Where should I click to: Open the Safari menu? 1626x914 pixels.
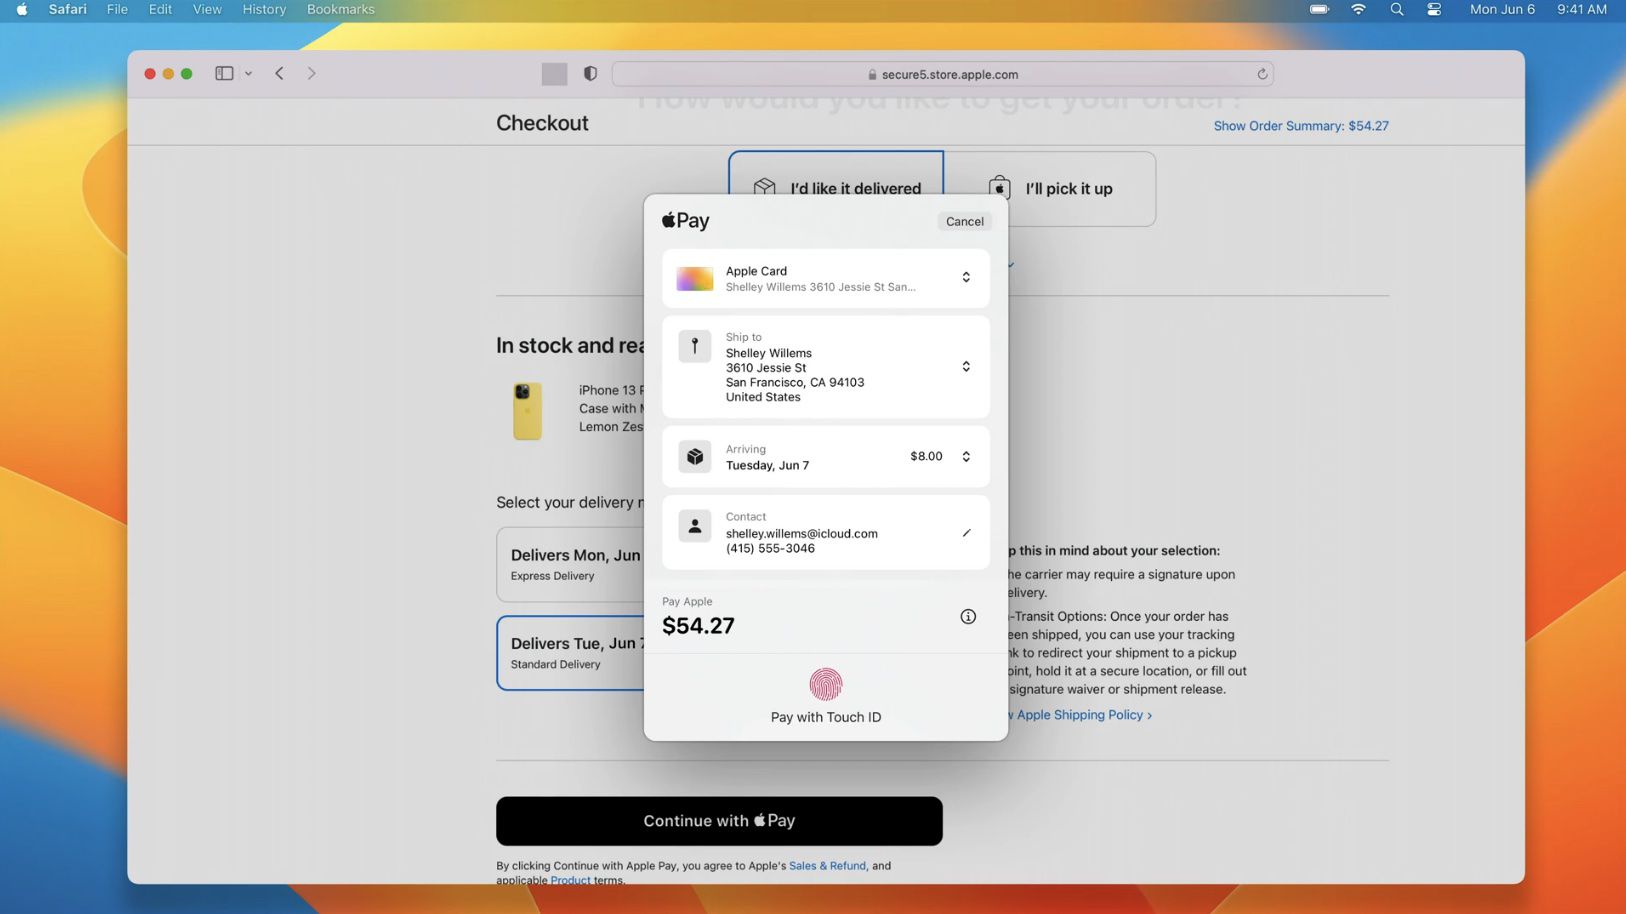click(x=68, y=9)
